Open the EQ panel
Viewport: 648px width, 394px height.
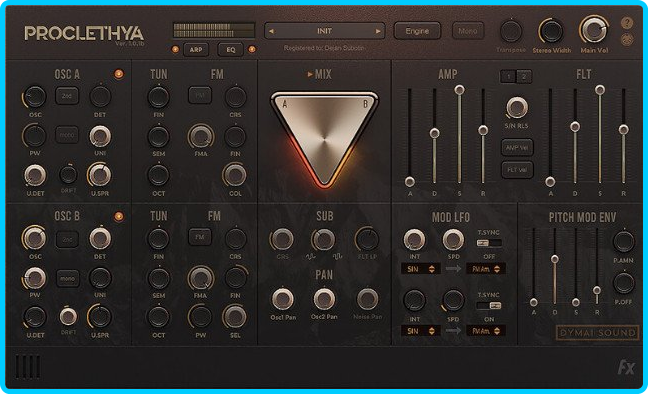(x=231, y=50)
